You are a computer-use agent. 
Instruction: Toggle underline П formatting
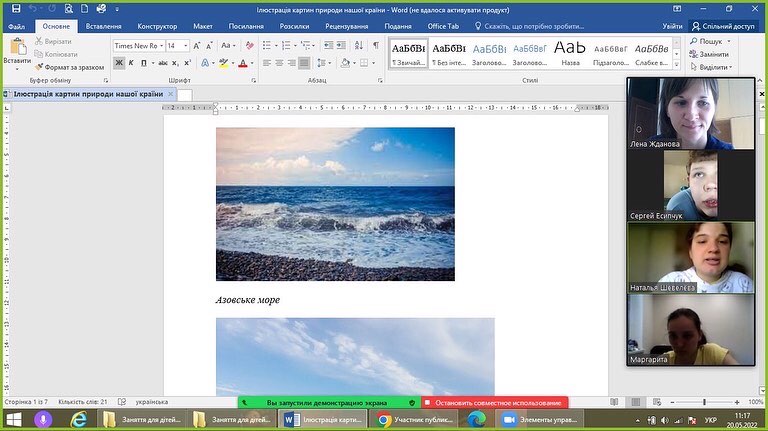click(x=144, y=63)
